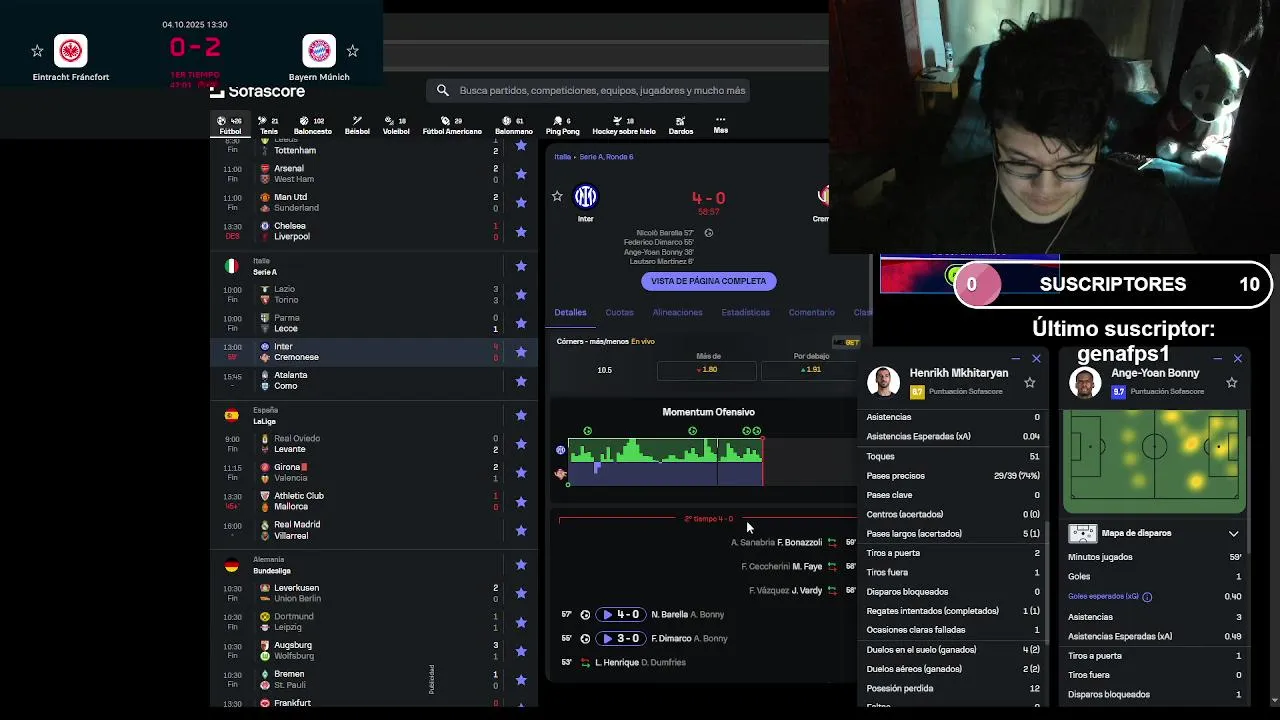The height and width of the screenshot is (720, 1280).
Task: Click the Italy flag icon
Action: point(231,266)
